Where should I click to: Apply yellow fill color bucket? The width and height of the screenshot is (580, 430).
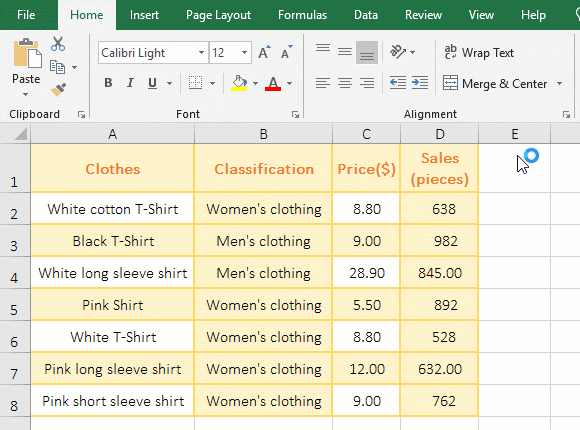tap(239, 83)
